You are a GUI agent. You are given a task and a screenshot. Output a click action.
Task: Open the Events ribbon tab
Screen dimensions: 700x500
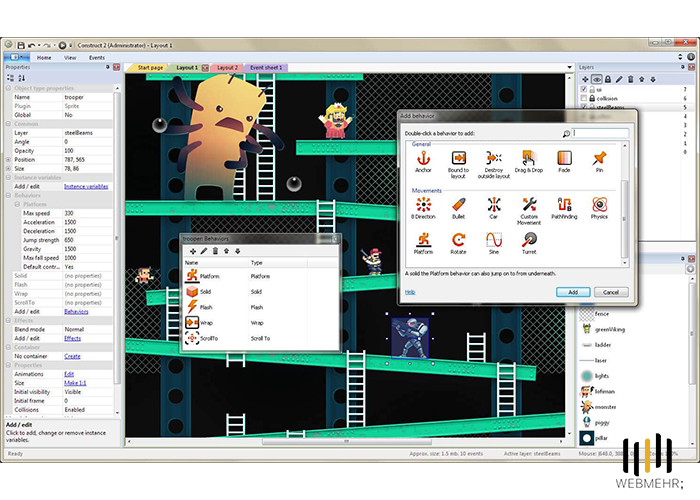97,58
